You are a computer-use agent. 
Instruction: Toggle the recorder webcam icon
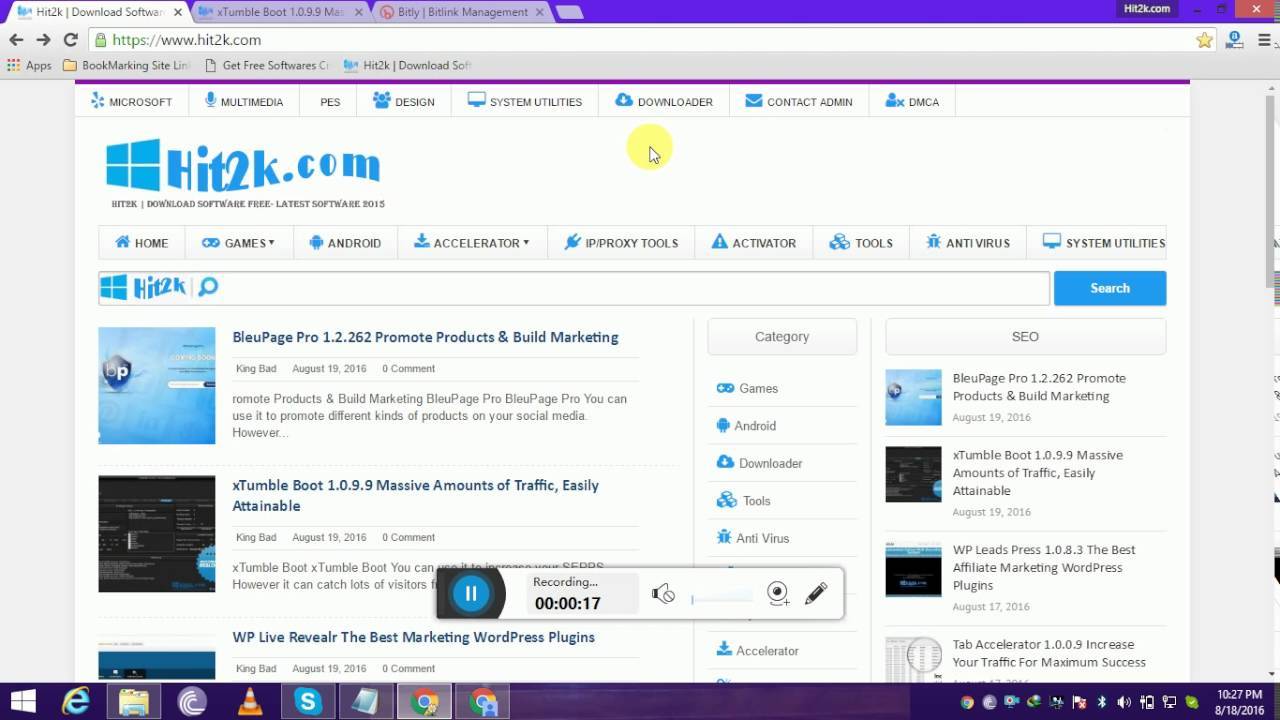[x=778, y=594]
